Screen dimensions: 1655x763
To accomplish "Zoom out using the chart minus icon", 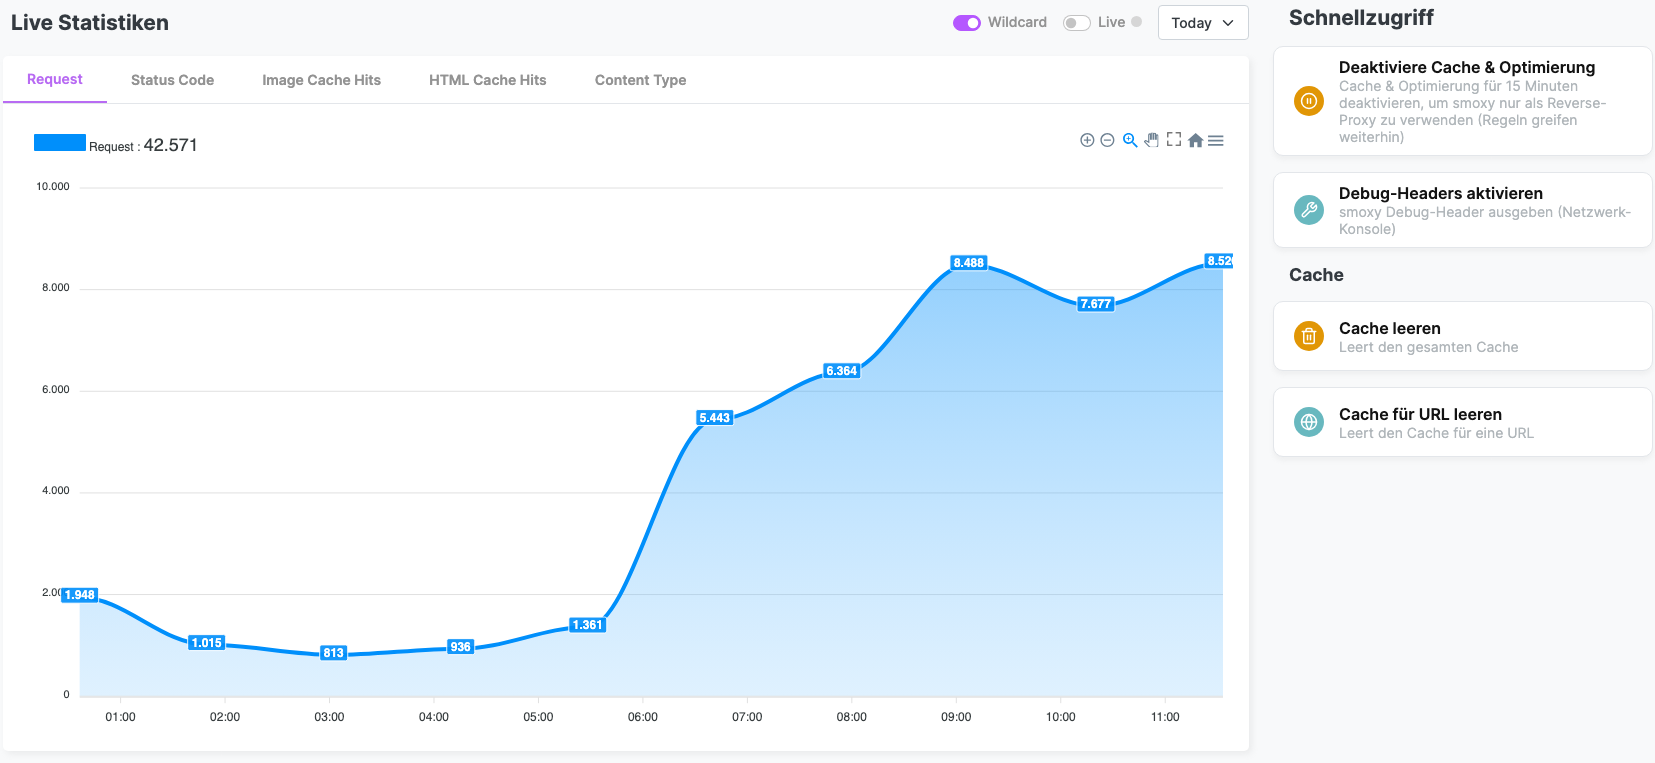I will point(1107,140).
